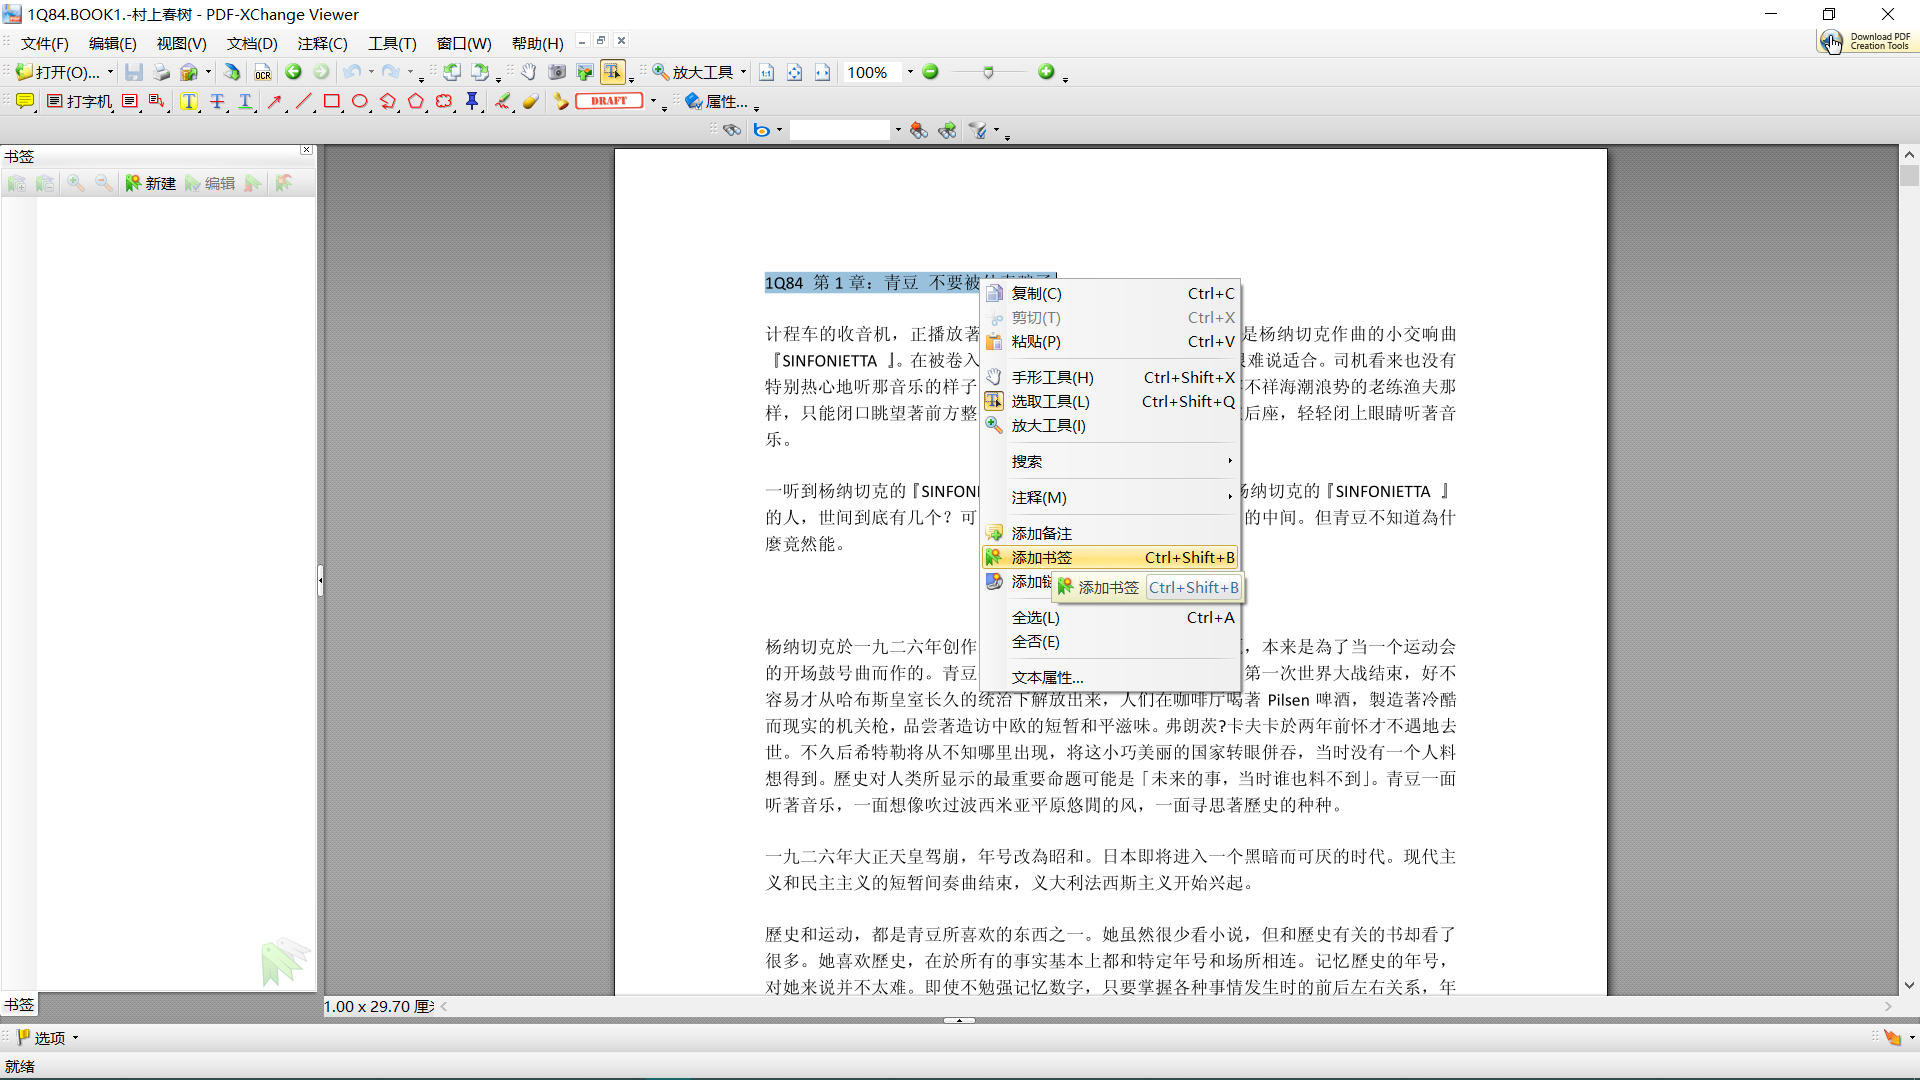This screenshot has width=1920, height=1080.
Task: Open the Undo history dropdown arrow
Action: (371, 72)
